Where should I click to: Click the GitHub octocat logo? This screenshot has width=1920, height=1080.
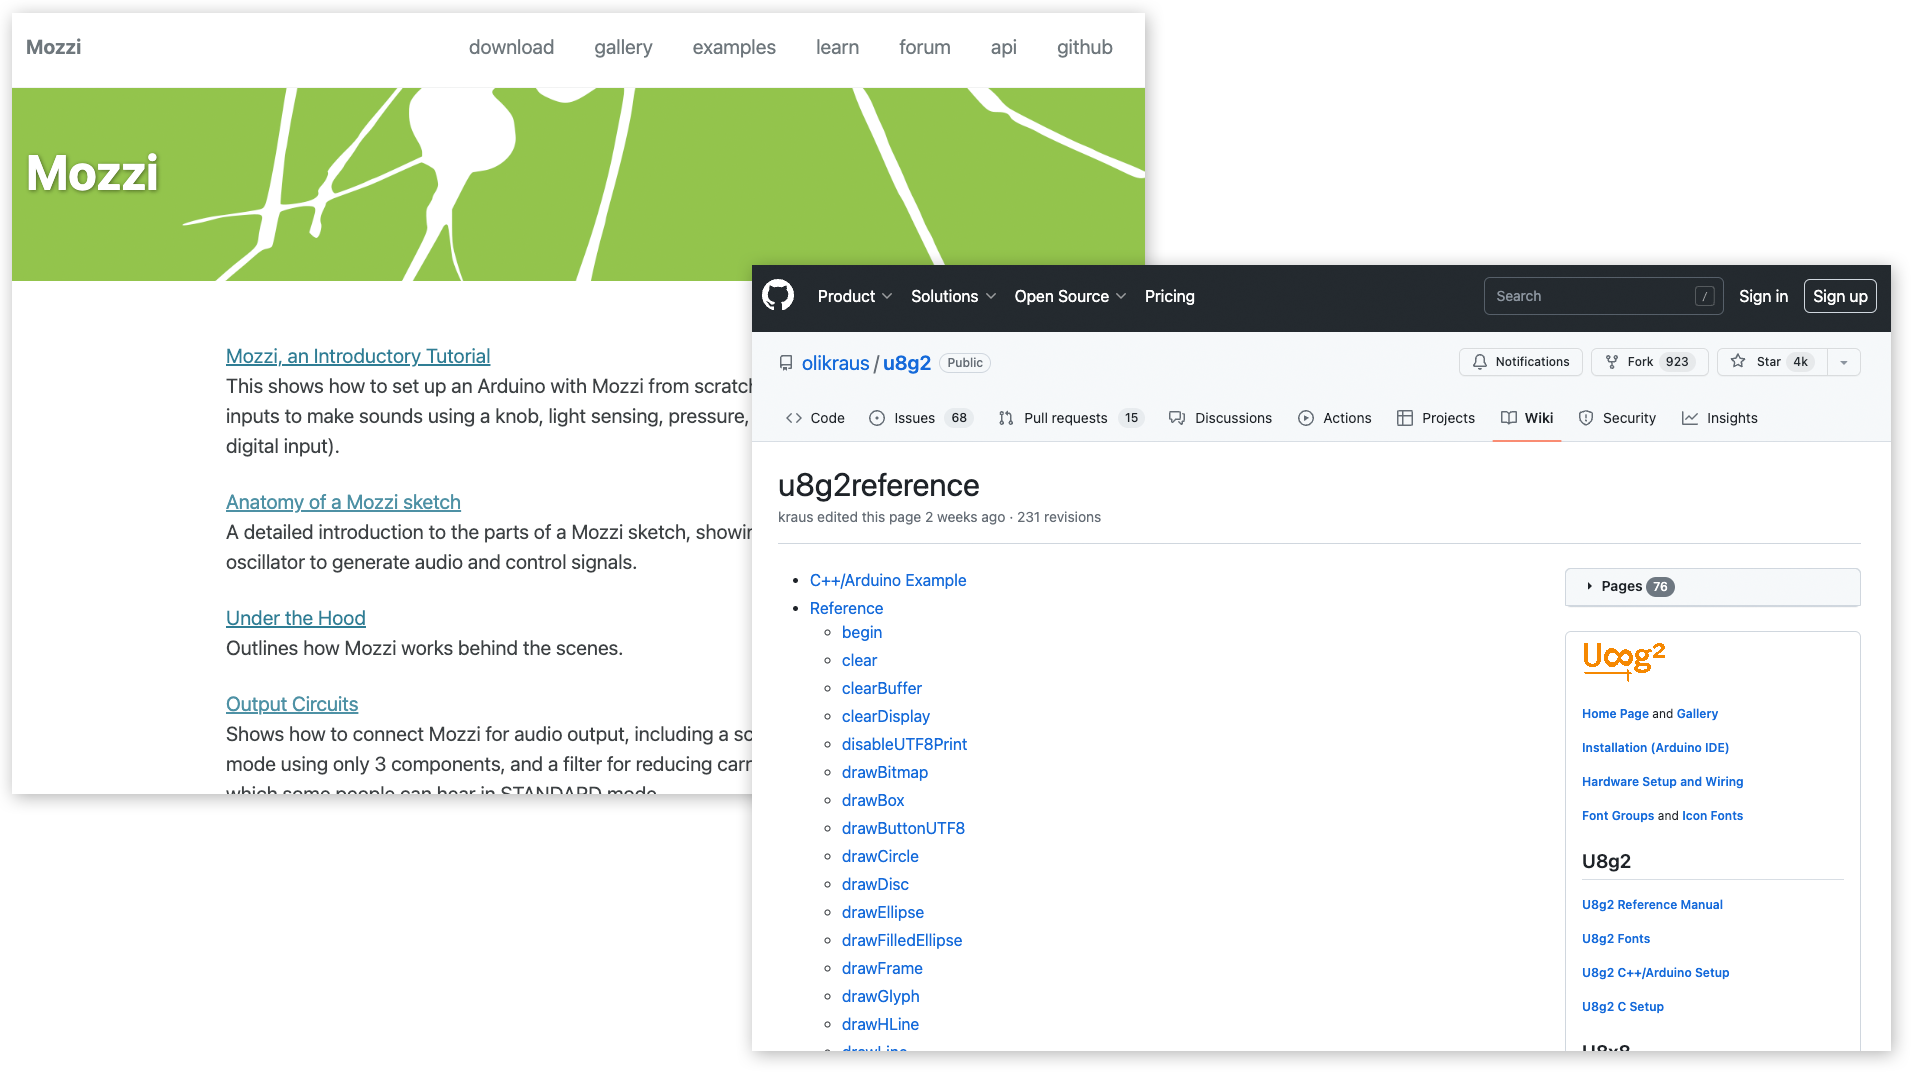778,296
